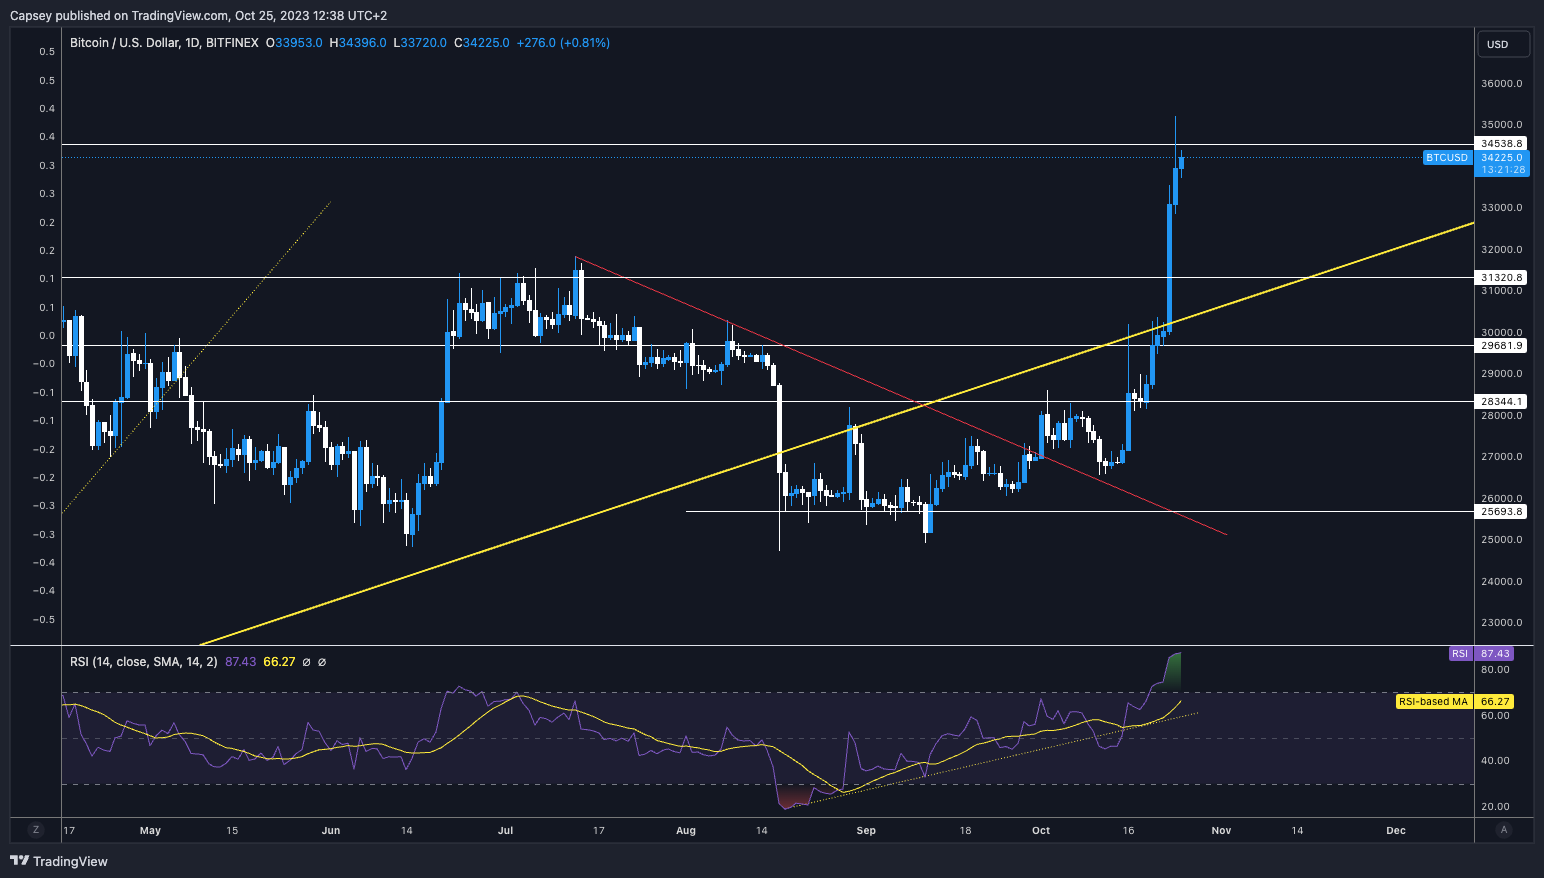Select the RSI indicator legend title
Screen dimensions: 1544x878
point(143,662)
